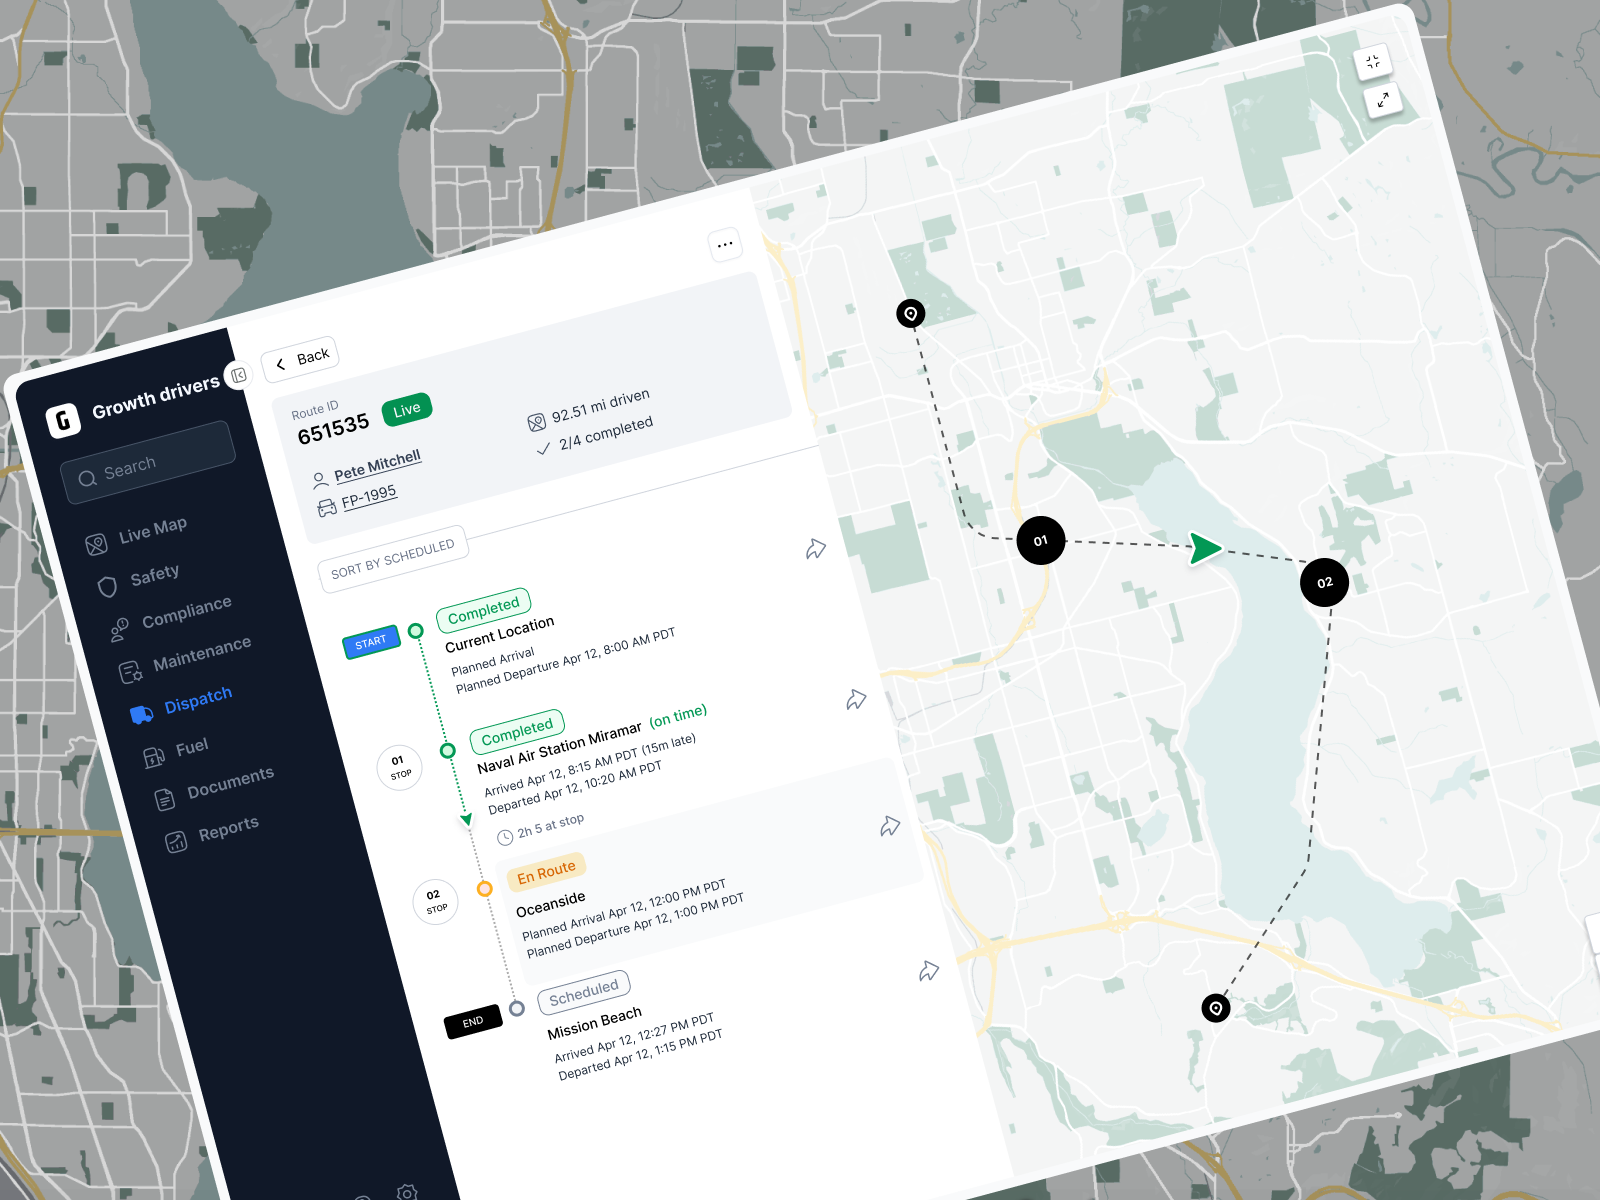Toggle fullscreen with the expand map control
The width and height of the screenshot is (1600, 1200).
coord(1383,100)
